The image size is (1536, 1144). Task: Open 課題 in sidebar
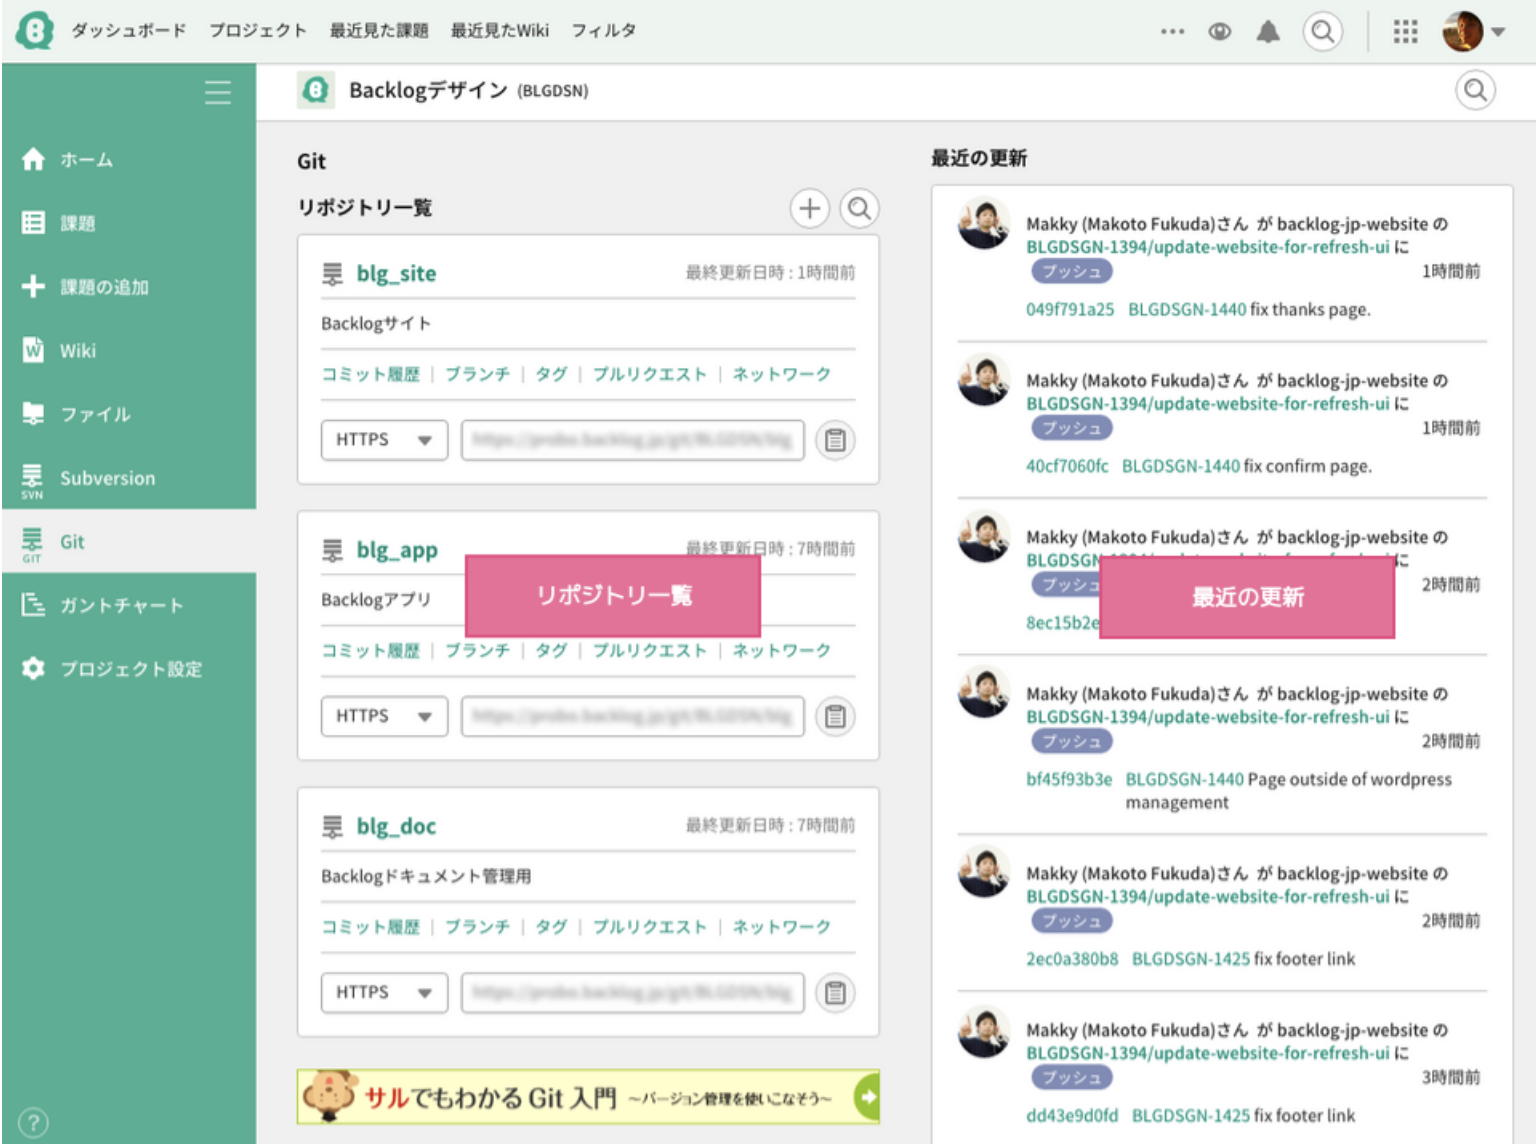[129, 223]
